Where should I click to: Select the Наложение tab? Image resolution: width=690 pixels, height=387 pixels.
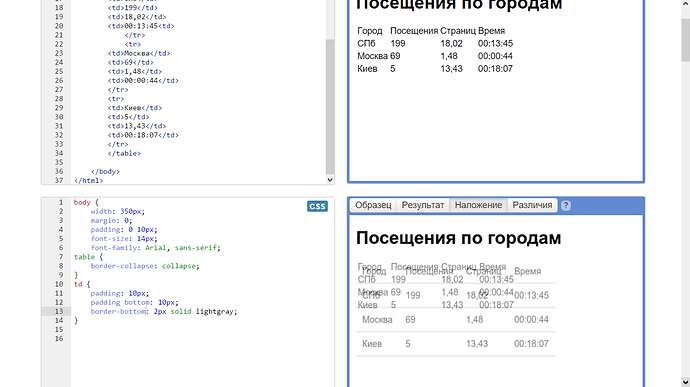(x=478, y=205)
